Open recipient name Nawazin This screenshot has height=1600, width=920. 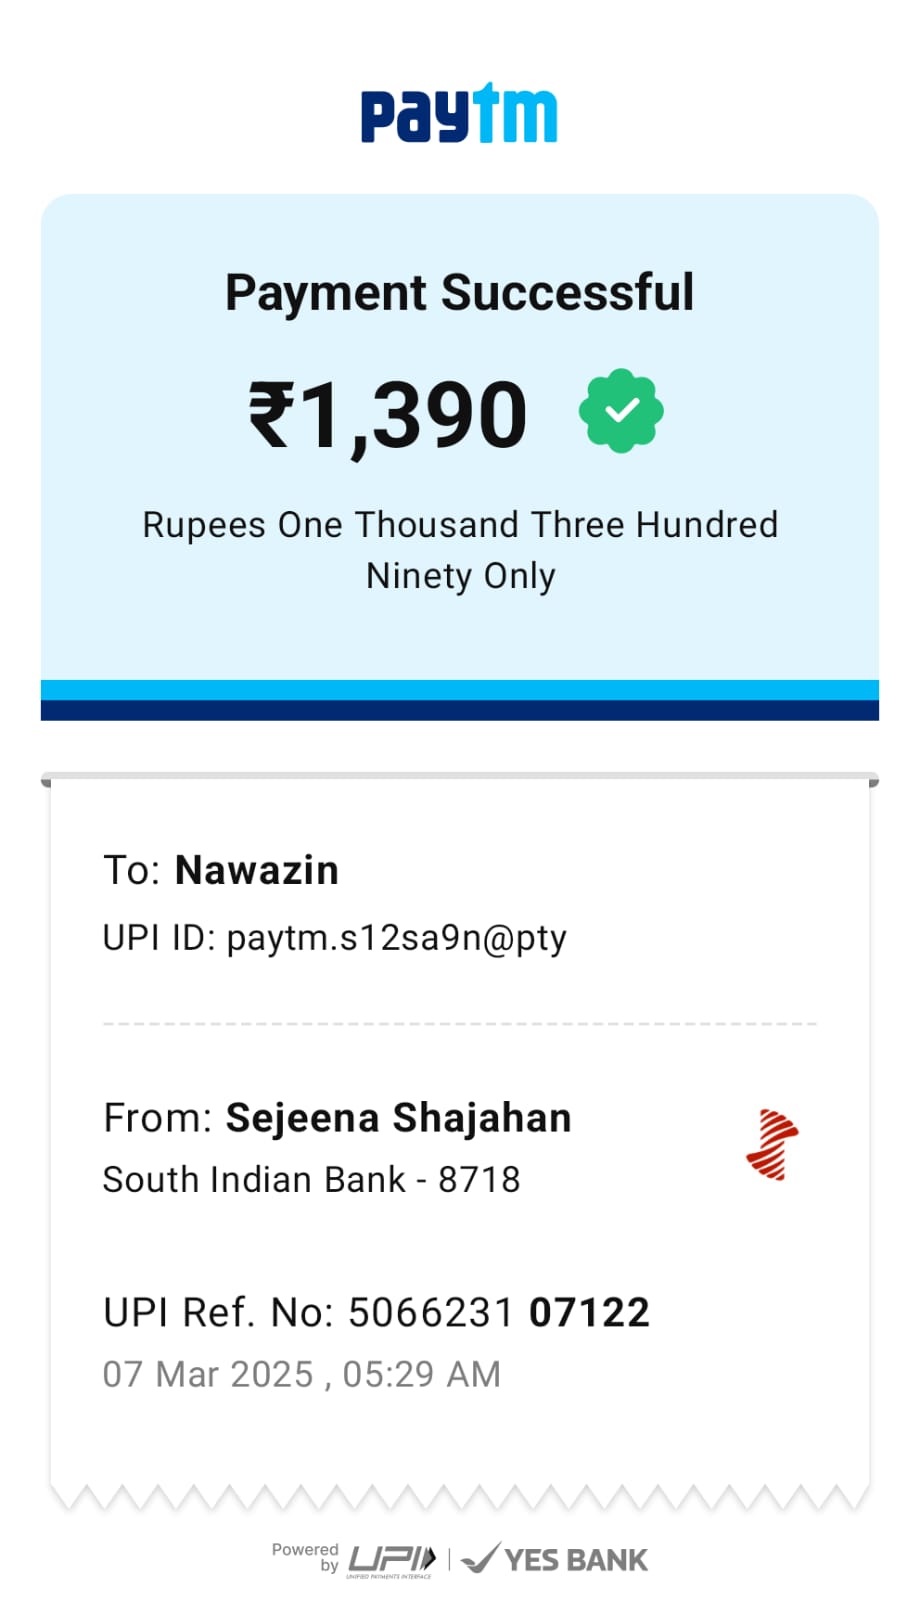[x=257, y=870]
